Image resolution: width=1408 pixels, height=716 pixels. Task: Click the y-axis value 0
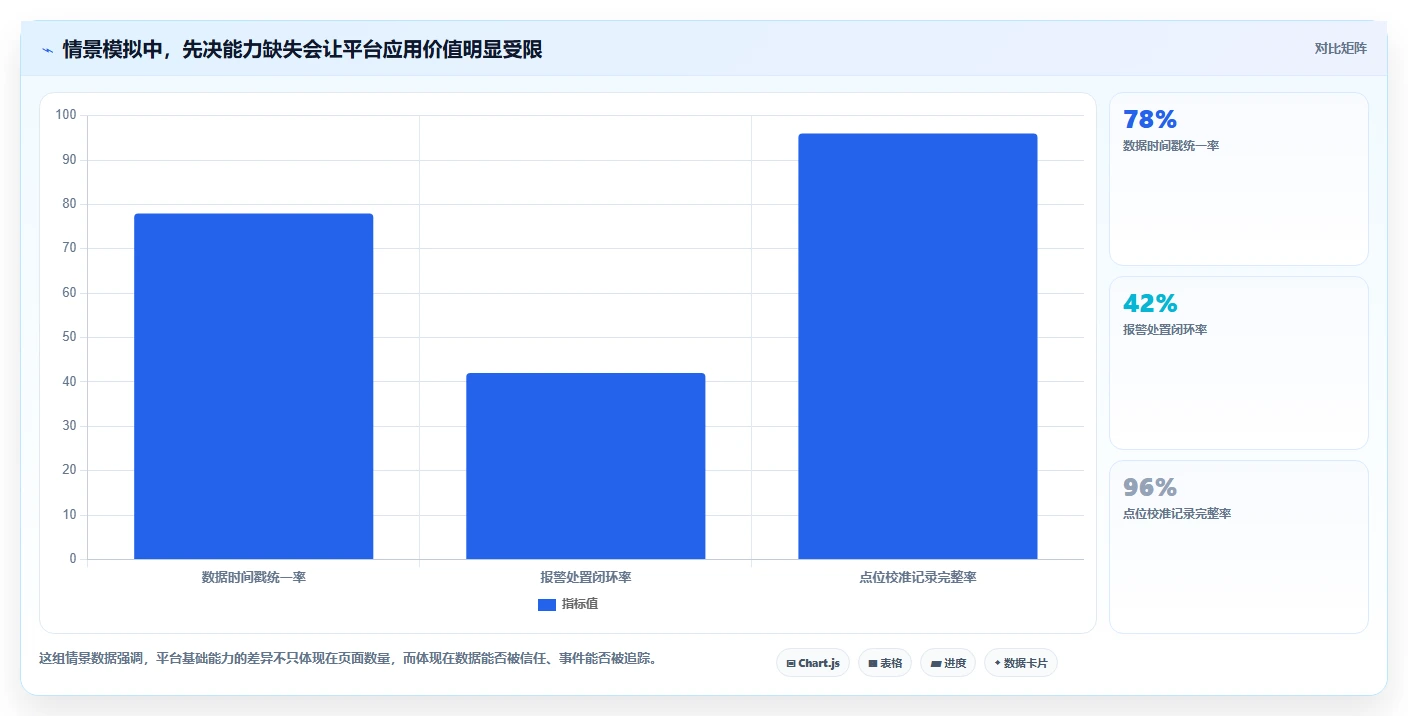(73, 559)
